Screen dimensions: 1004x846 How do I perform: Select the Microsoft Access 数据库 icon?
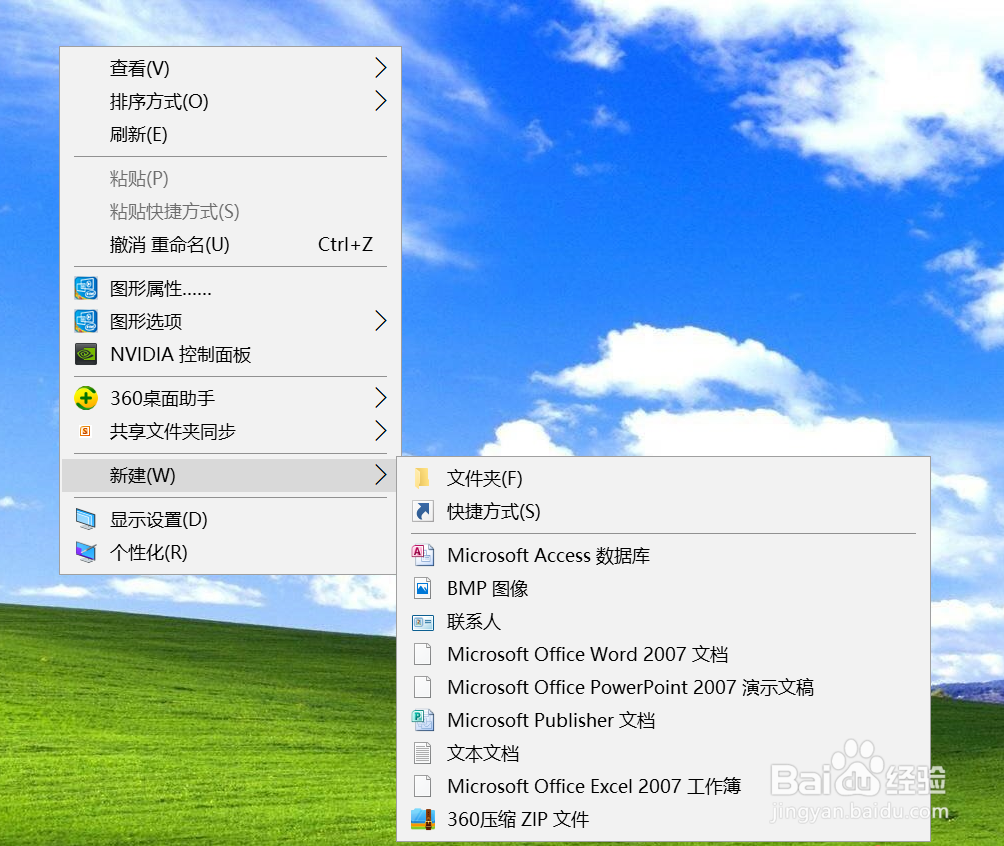(423, 554)
